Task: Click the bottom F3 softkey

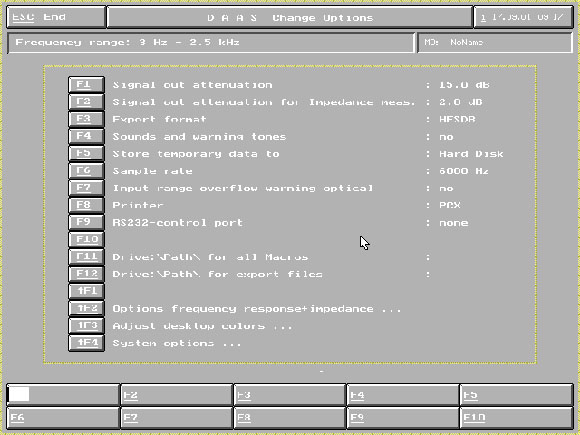Action: (x=290, y=395)
